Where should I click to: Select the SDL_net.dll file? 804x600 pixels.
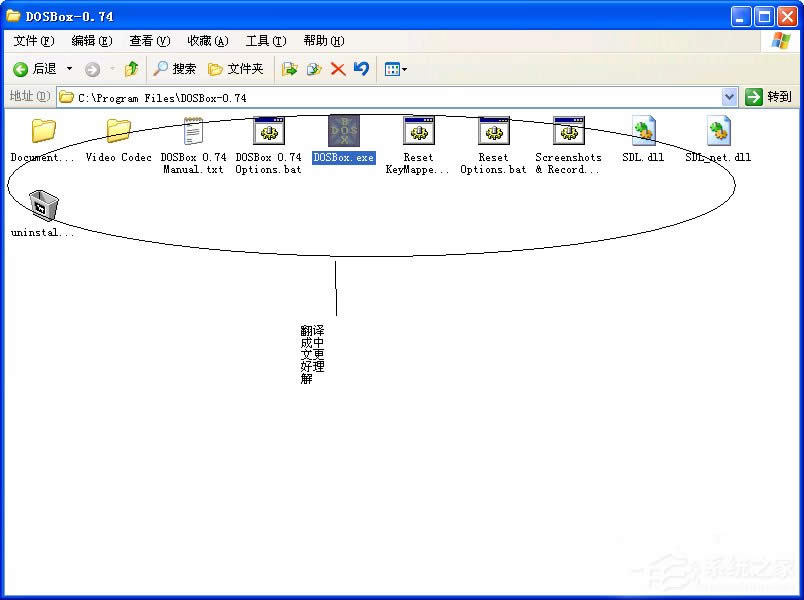718,131
